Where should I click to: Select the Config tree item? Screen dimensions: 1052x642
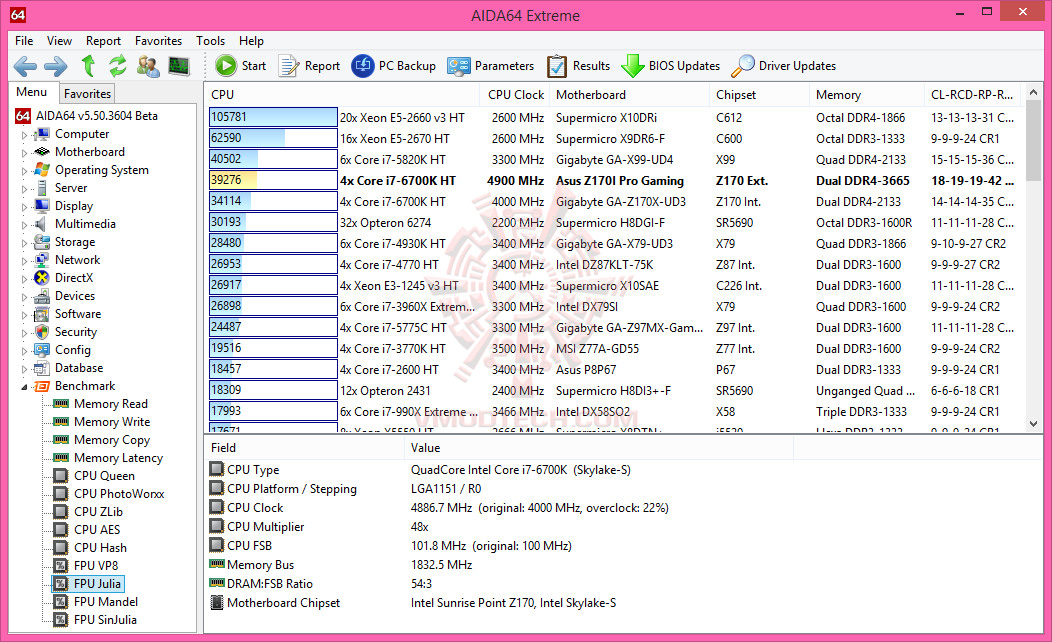tap(72, 350)
